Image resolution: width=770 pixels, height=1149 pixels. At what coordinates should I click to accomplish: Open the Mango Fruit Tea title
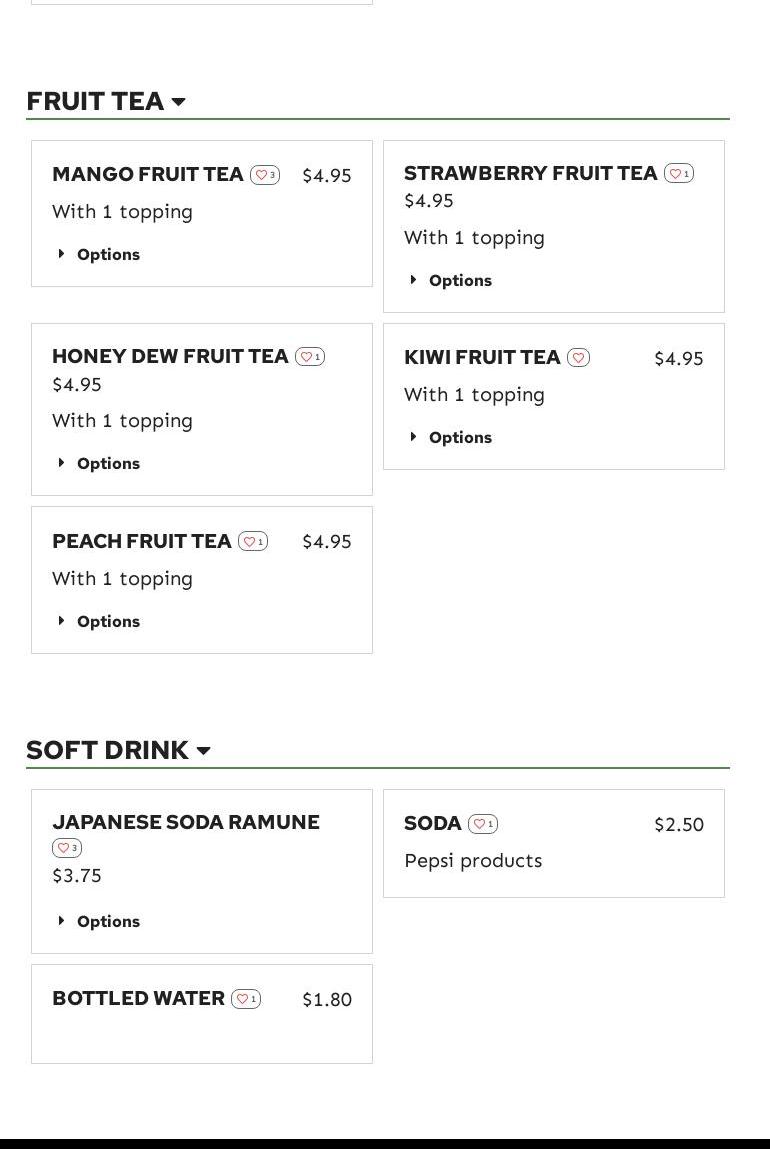(x=148, y=174)
